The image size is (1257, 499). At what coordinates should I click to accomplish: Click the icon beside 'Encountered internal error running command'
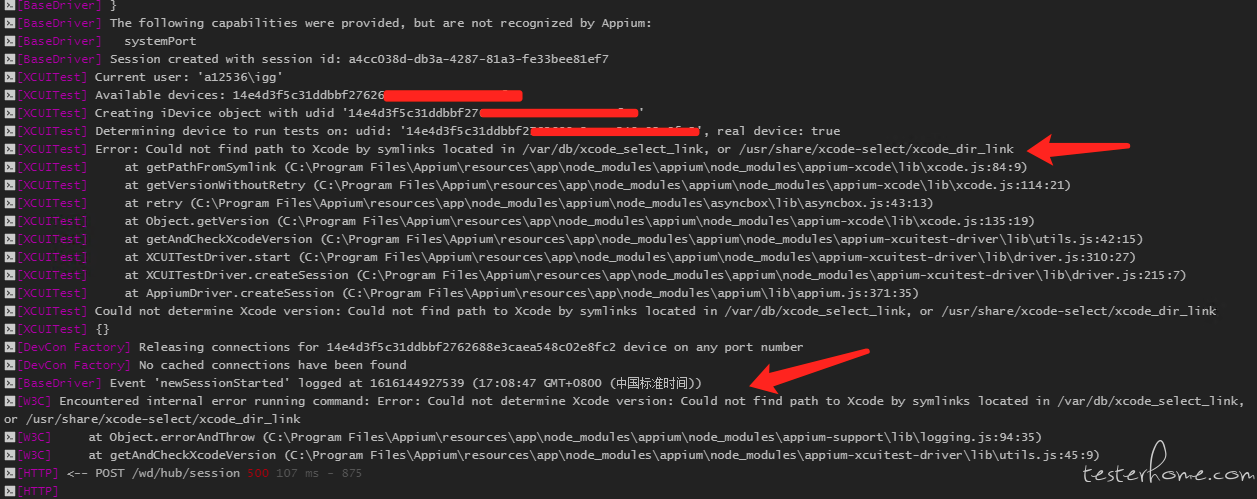pyautogui.click(x=8, y=401)
